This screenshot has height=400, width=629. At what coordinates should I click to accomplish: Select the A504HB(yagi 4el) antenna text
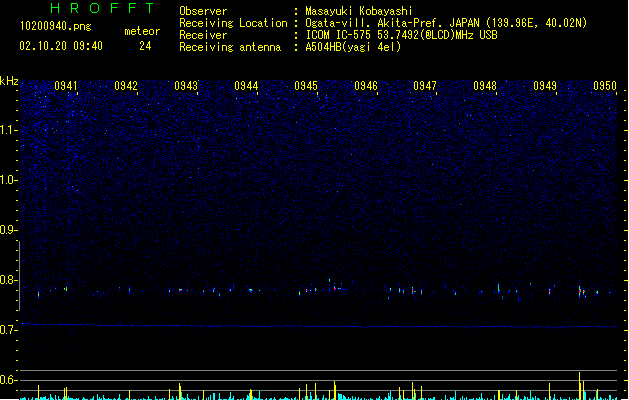tap(353, 47)
